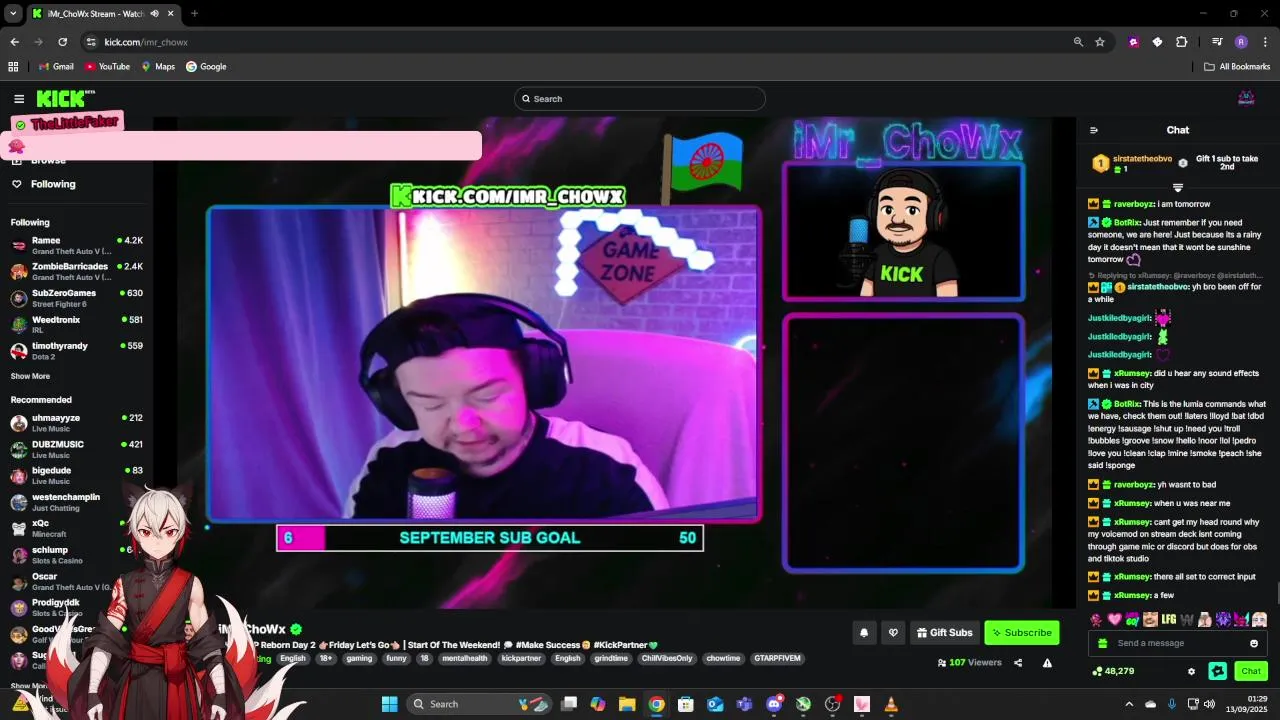Open Chrome media control icon

click(x=1217, y=42)
